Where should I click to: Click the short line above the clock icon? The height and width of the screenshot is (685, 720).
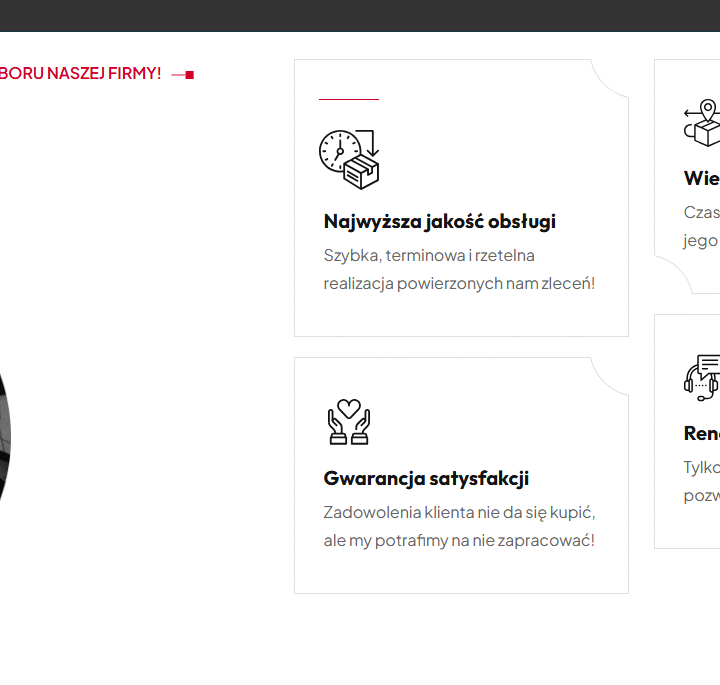point(349,100)
